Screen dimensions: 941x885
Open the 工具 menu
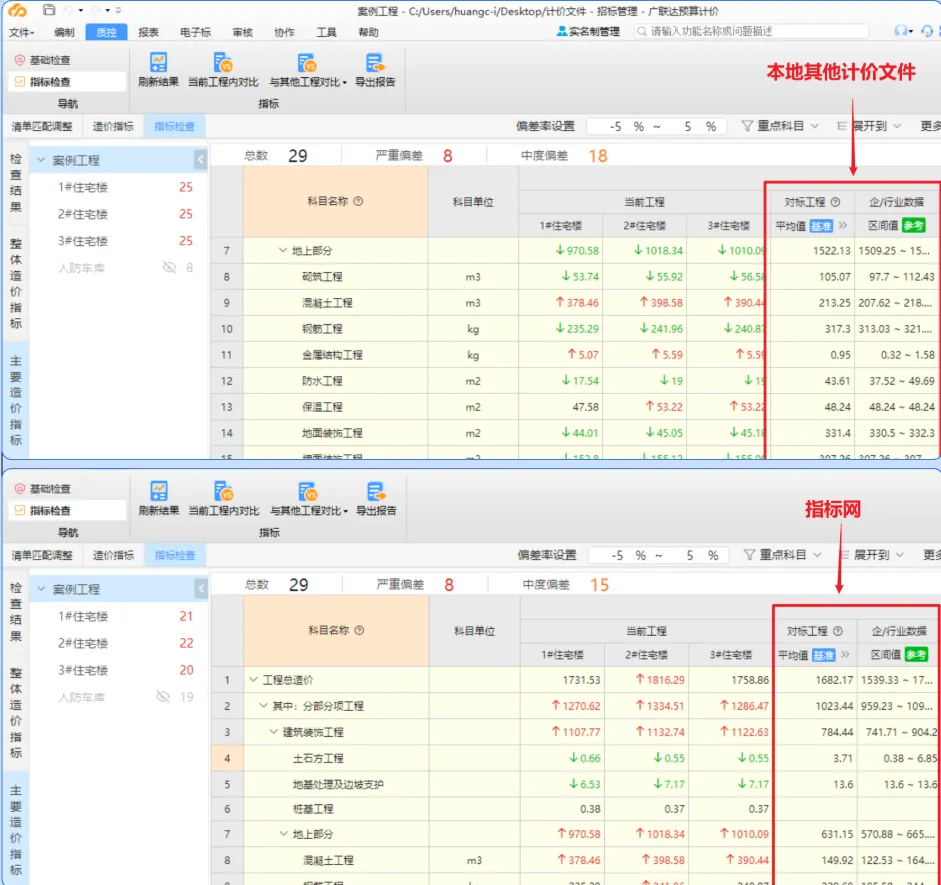point(326,32)
